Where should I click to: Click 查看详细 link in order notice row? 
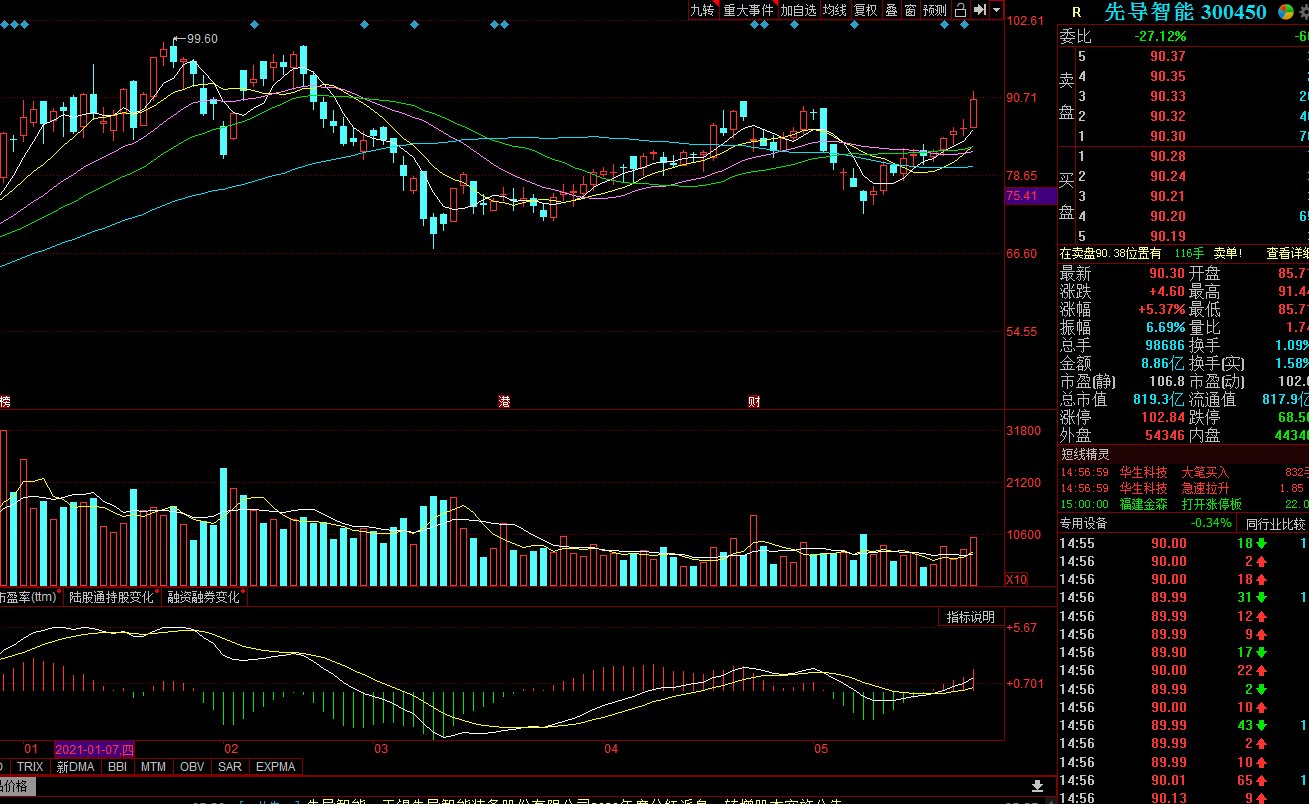(x=1287, y=254)
